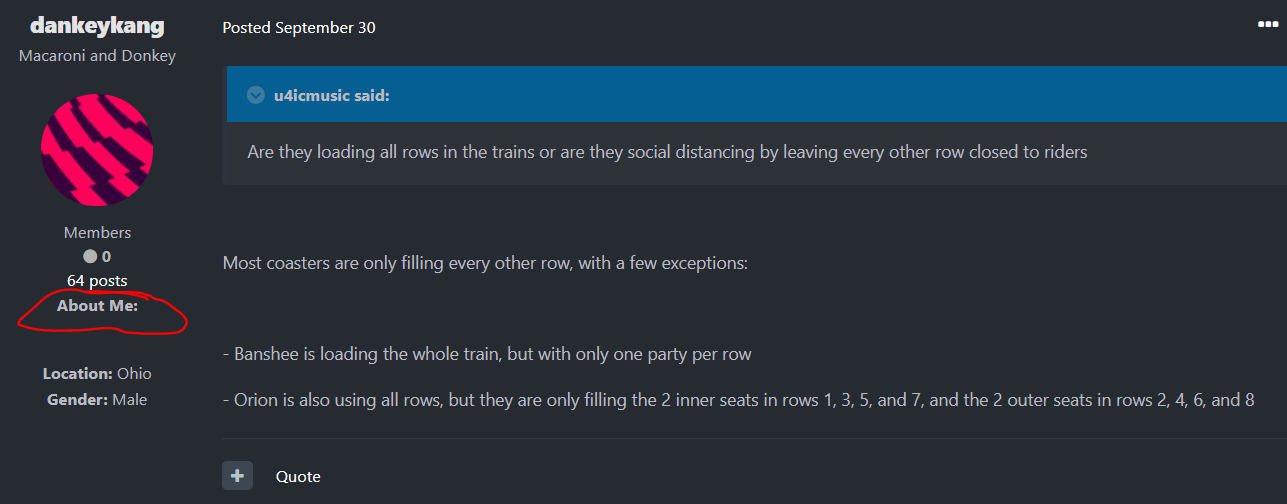Open the three-dot post options menu
The width and height of the screenshot is (1287, 504).
(1267, 25)
